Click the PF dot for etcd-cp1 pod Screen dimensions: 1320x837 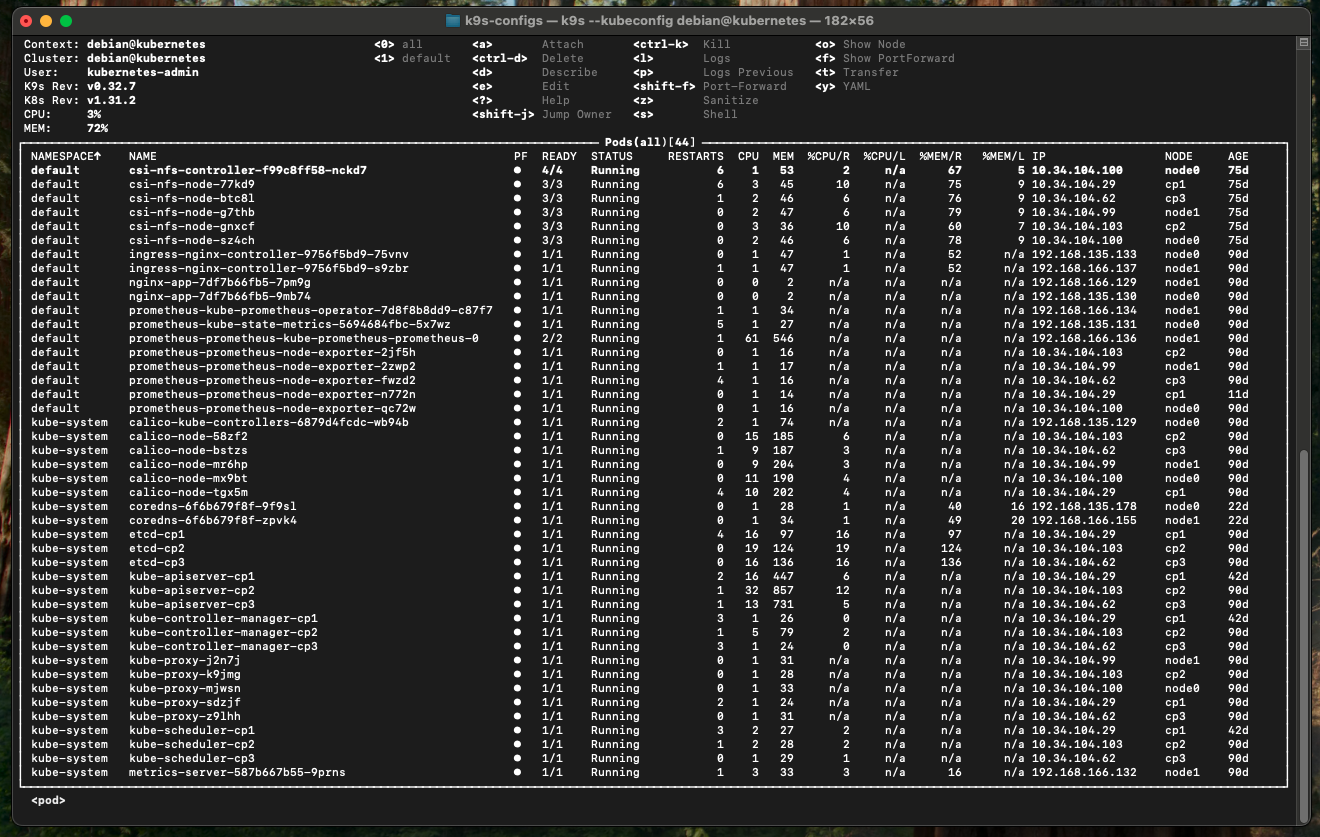pos(517,535)
